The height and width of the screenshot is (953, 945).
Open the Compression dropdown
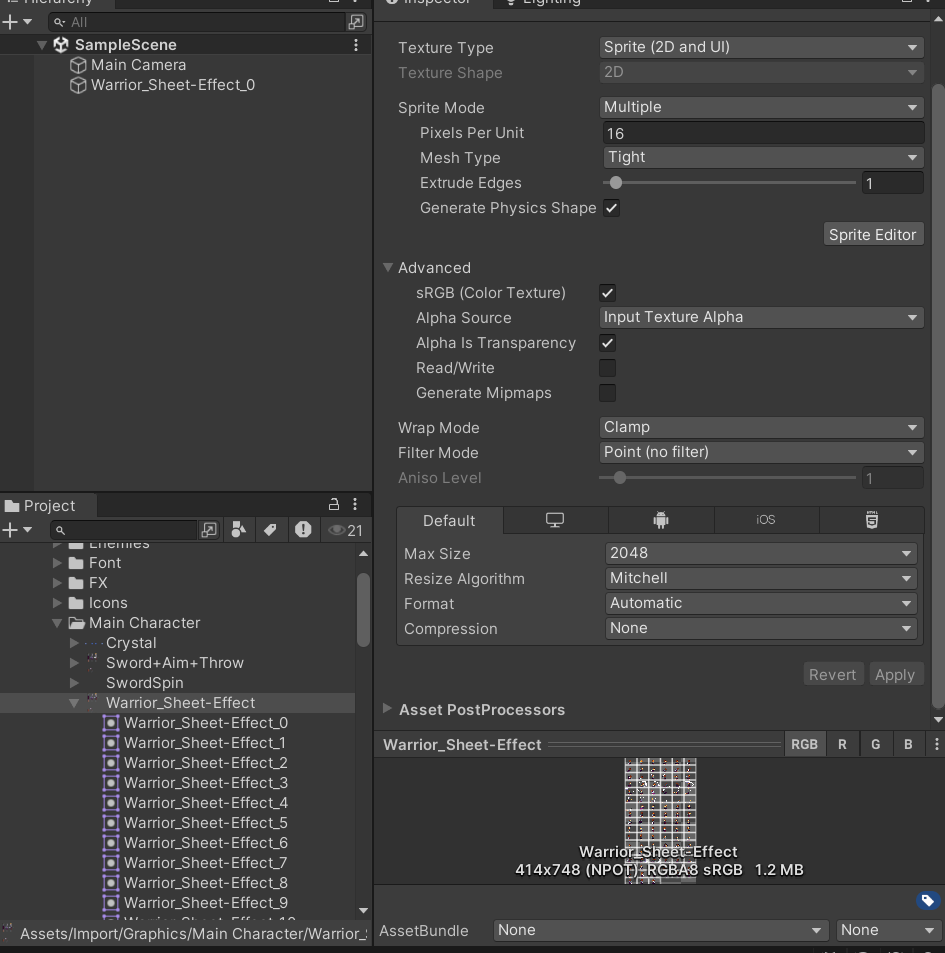click(x=761, y=628)
